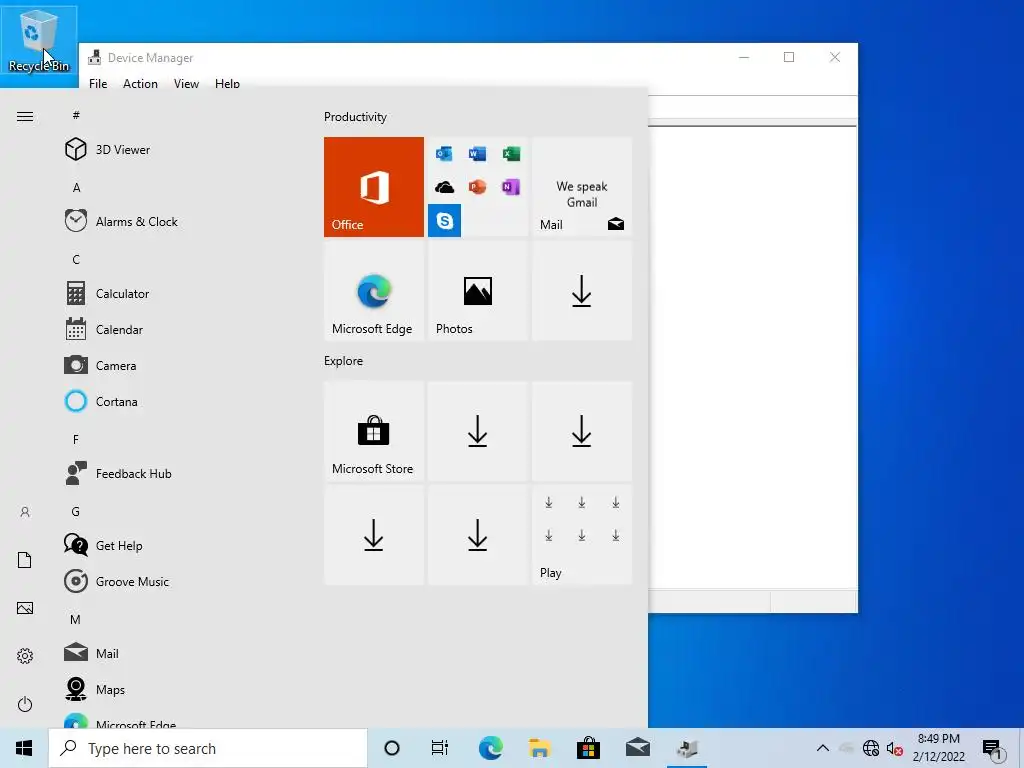Click the download tile right of Microsoft Store
Viewport: 1024px width, 768px height.
(477, 431)
